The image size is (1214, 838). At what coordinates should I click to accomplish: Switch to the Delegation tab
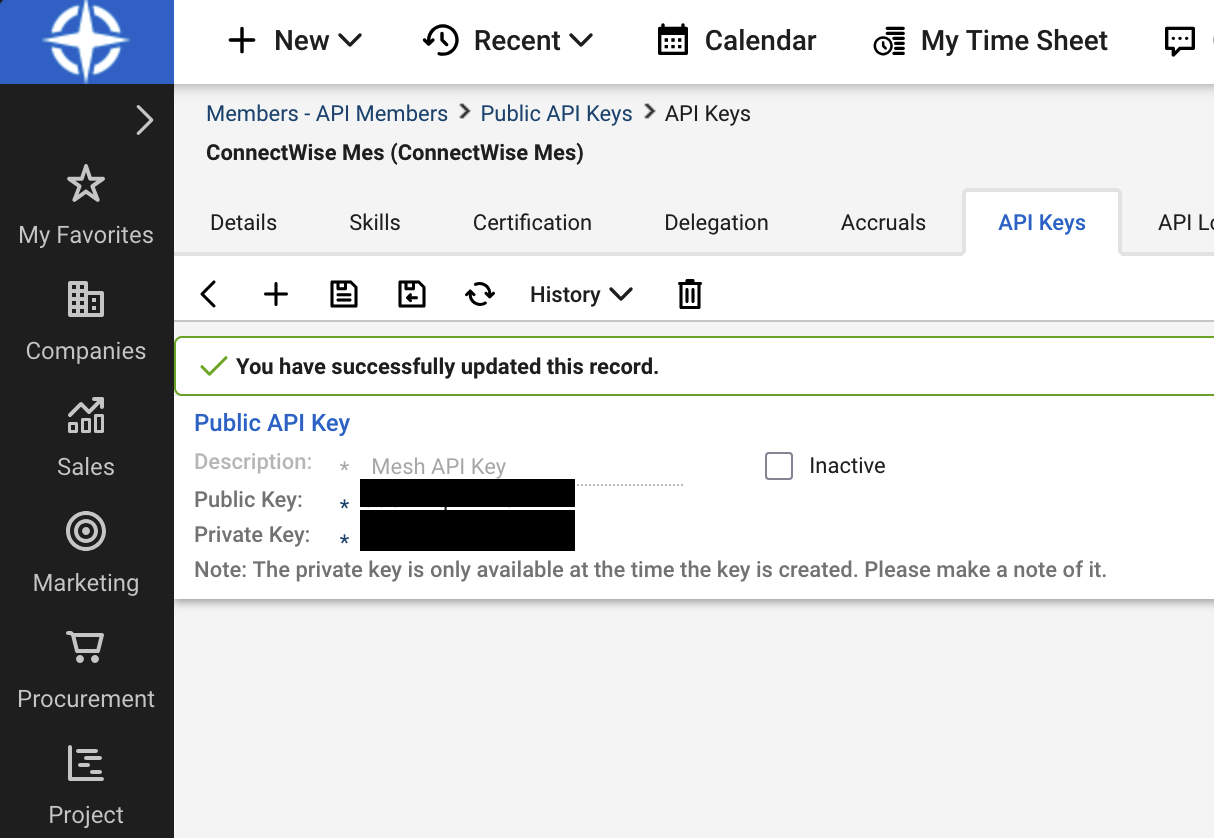pyautogui.click(x=716, y=222)
